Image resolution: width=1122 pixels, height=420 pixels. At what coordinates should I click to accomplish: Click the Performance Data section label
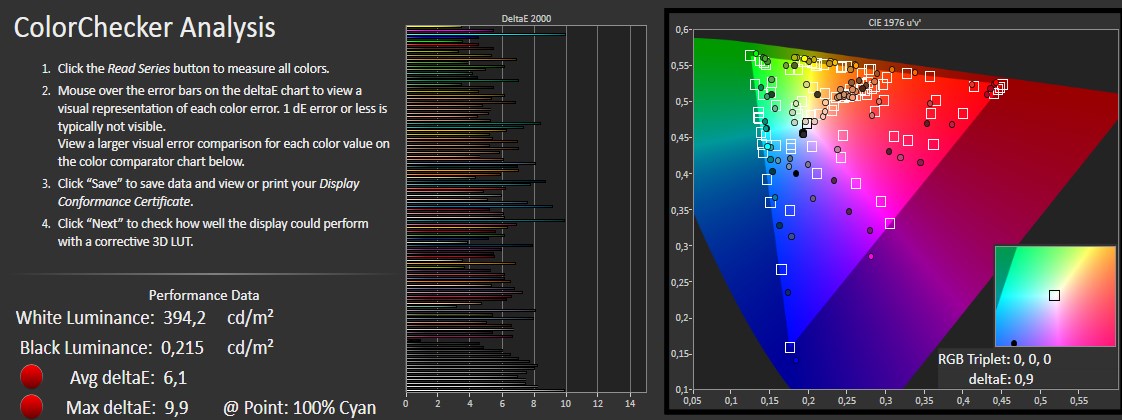pos(204,295)
